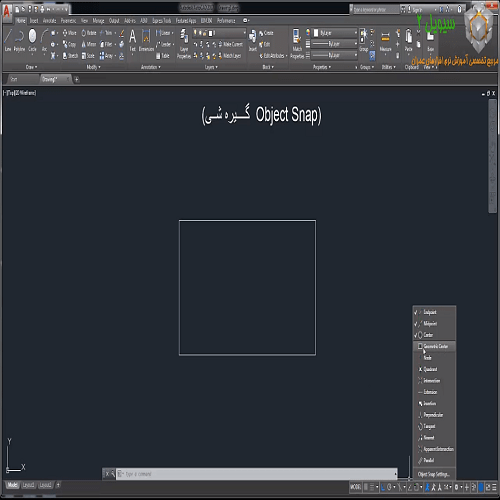Screen dimensions: 500x500
Task: Expand the Annotation panel
Action: tap(151, 67)
